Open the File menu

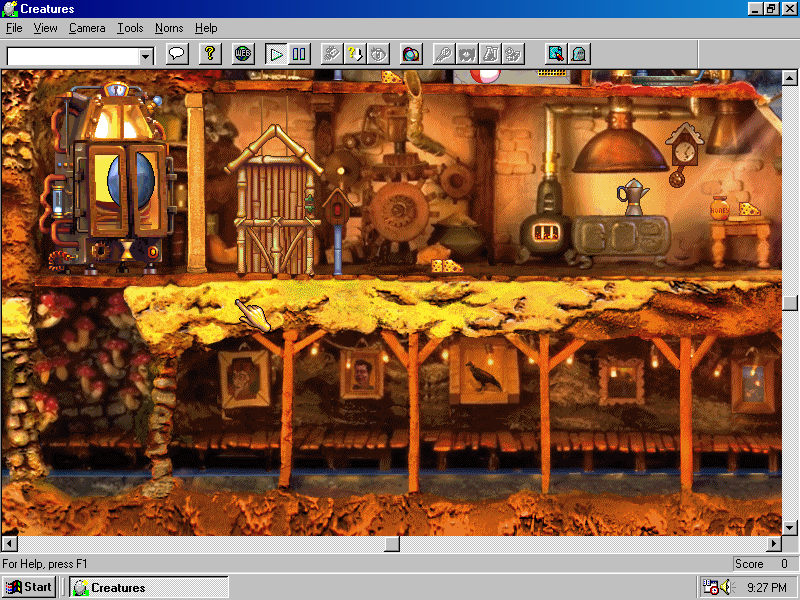(x=14, y=28)
